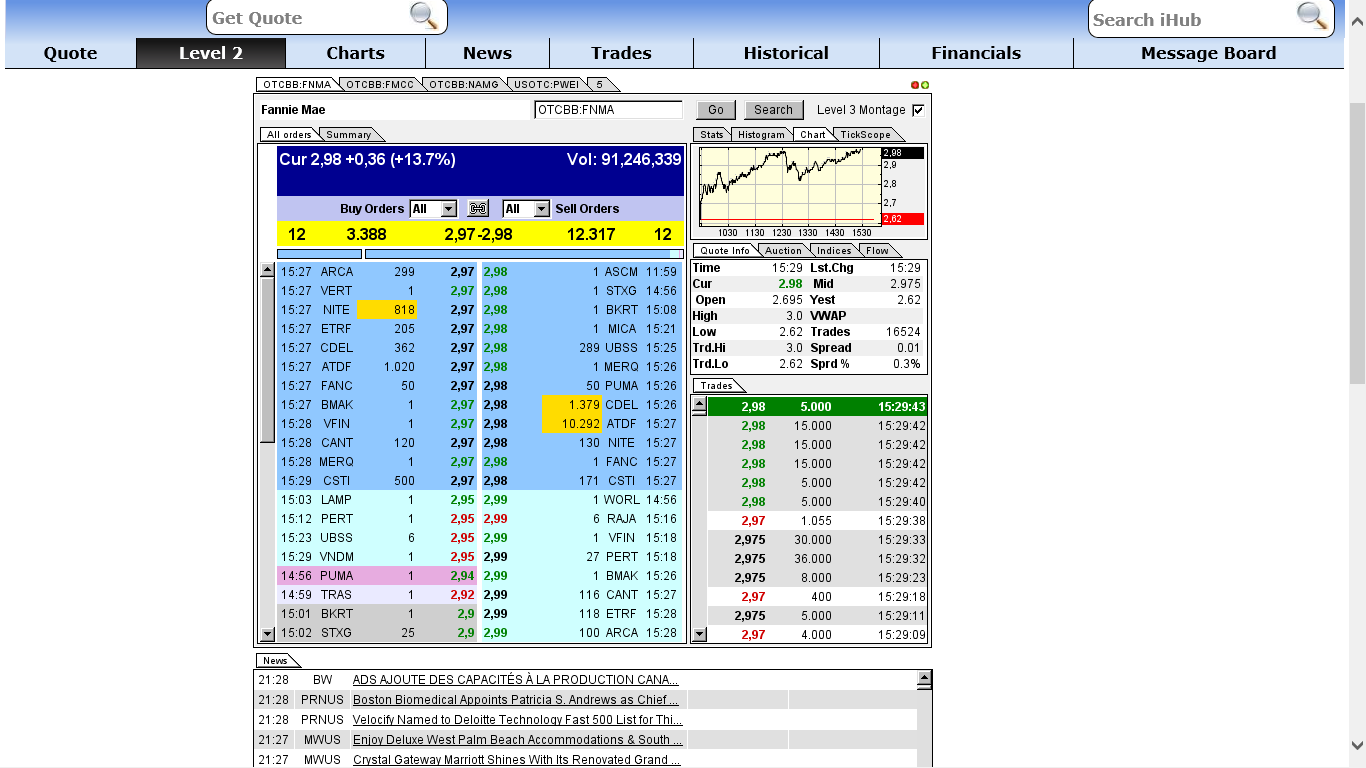Click the order book scrollbar thumb
The height and width of the screenshot is (768, 1366).
[x=267, y=360]
